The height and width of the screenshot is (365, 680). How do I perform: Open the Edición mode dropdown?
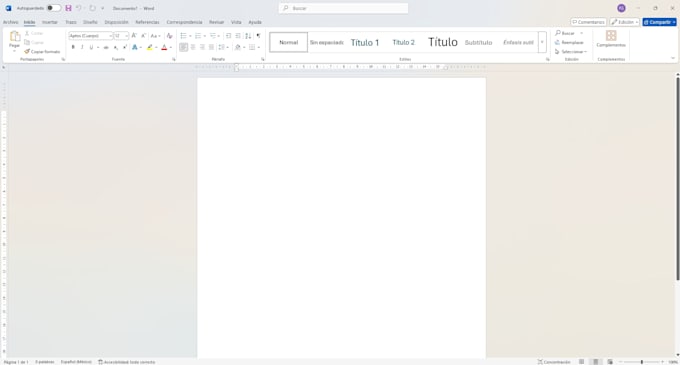(624, 22)
